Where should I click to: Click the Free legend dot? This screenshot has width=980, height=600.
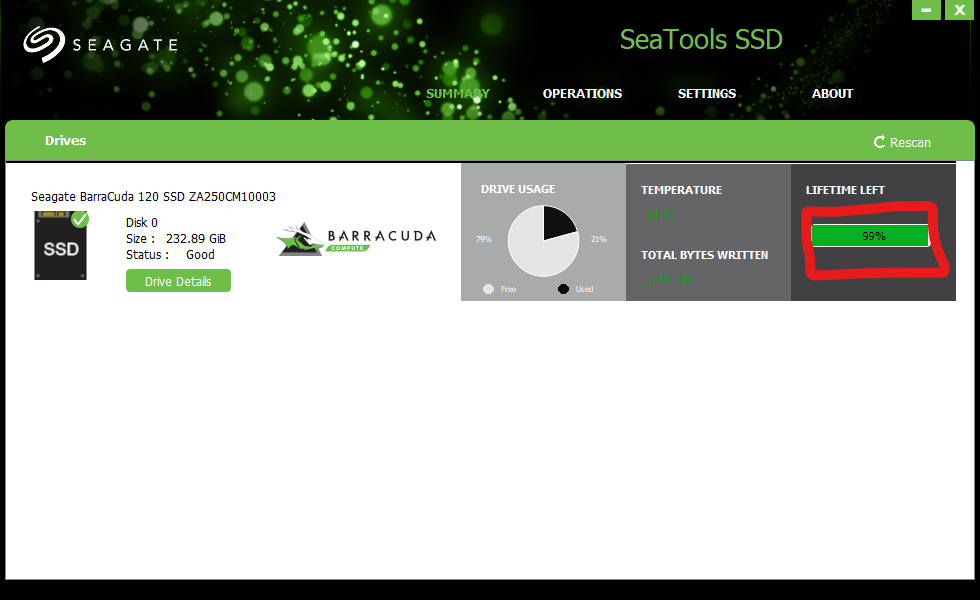(488, 289)
